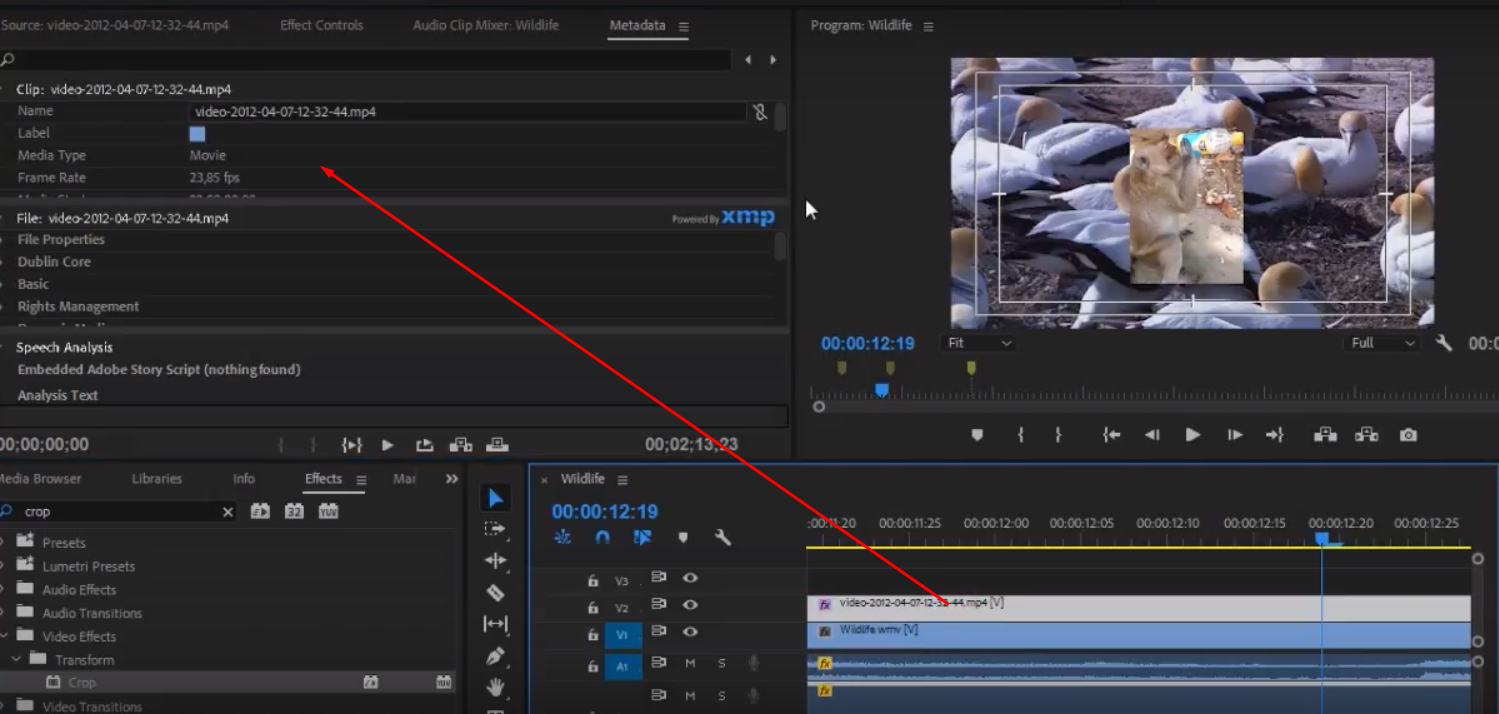Screen dimensions: 1499x714
Task: Mute the A1 audio track
Action: (x=692, y=662)
